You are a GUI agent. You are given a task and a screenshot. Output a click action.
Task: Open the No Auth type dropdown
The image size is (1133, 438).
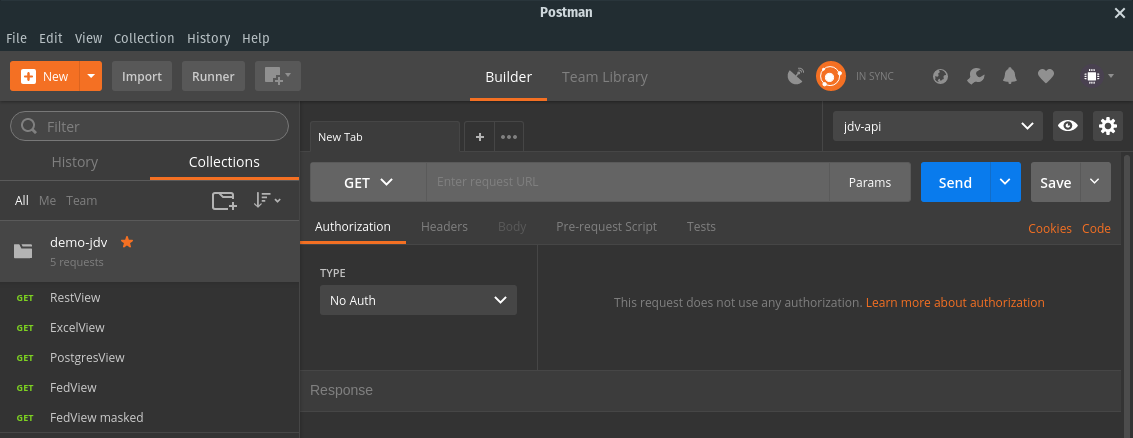(418, 300)
